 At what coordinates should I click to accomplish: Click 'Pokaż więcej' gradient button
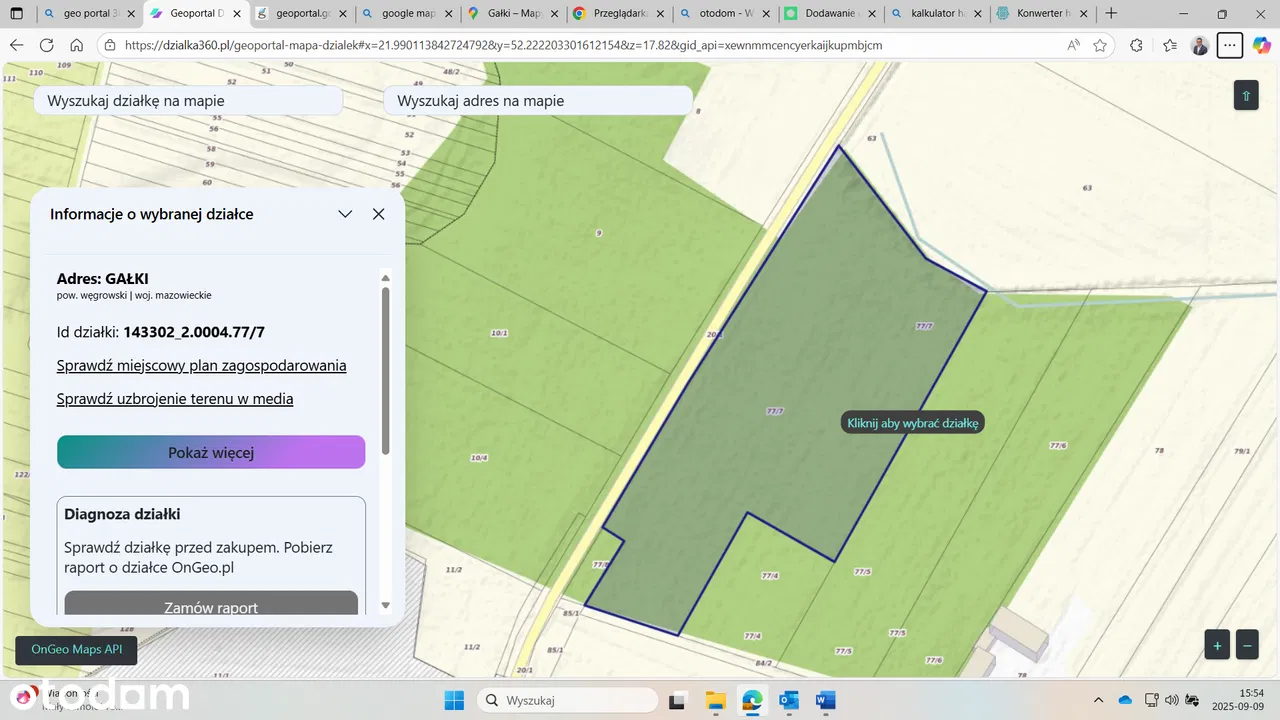pyautogui.click(x=211, y=452)
